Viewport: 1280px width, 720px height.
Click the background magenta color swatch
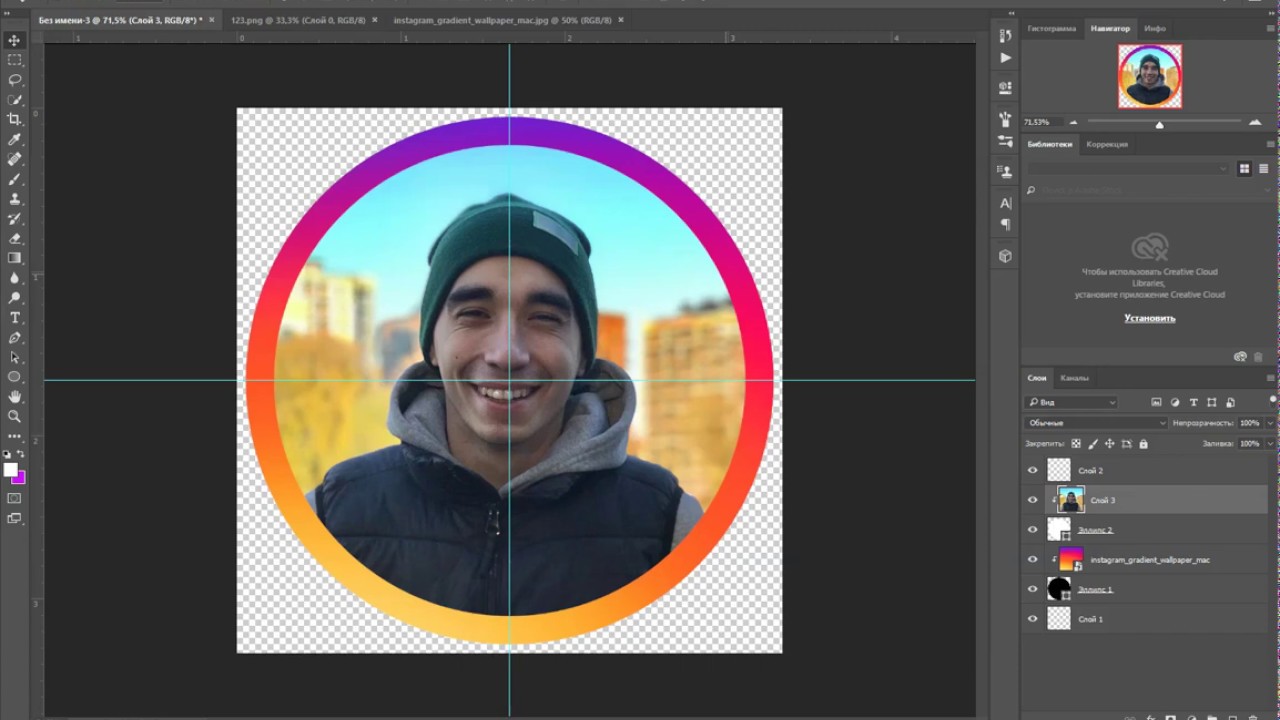(x=19, y=478)
